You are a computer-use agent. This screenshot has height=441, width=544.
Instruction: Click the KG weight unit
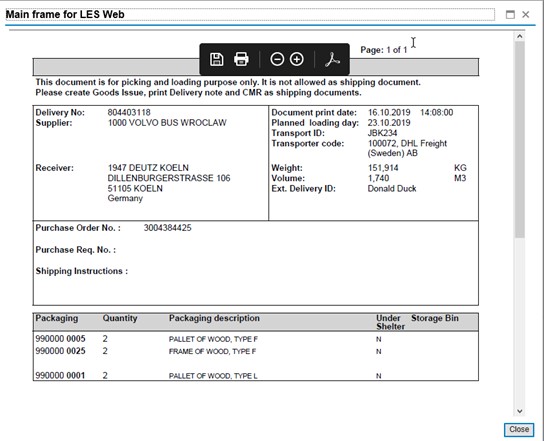(x=460, y=168)
